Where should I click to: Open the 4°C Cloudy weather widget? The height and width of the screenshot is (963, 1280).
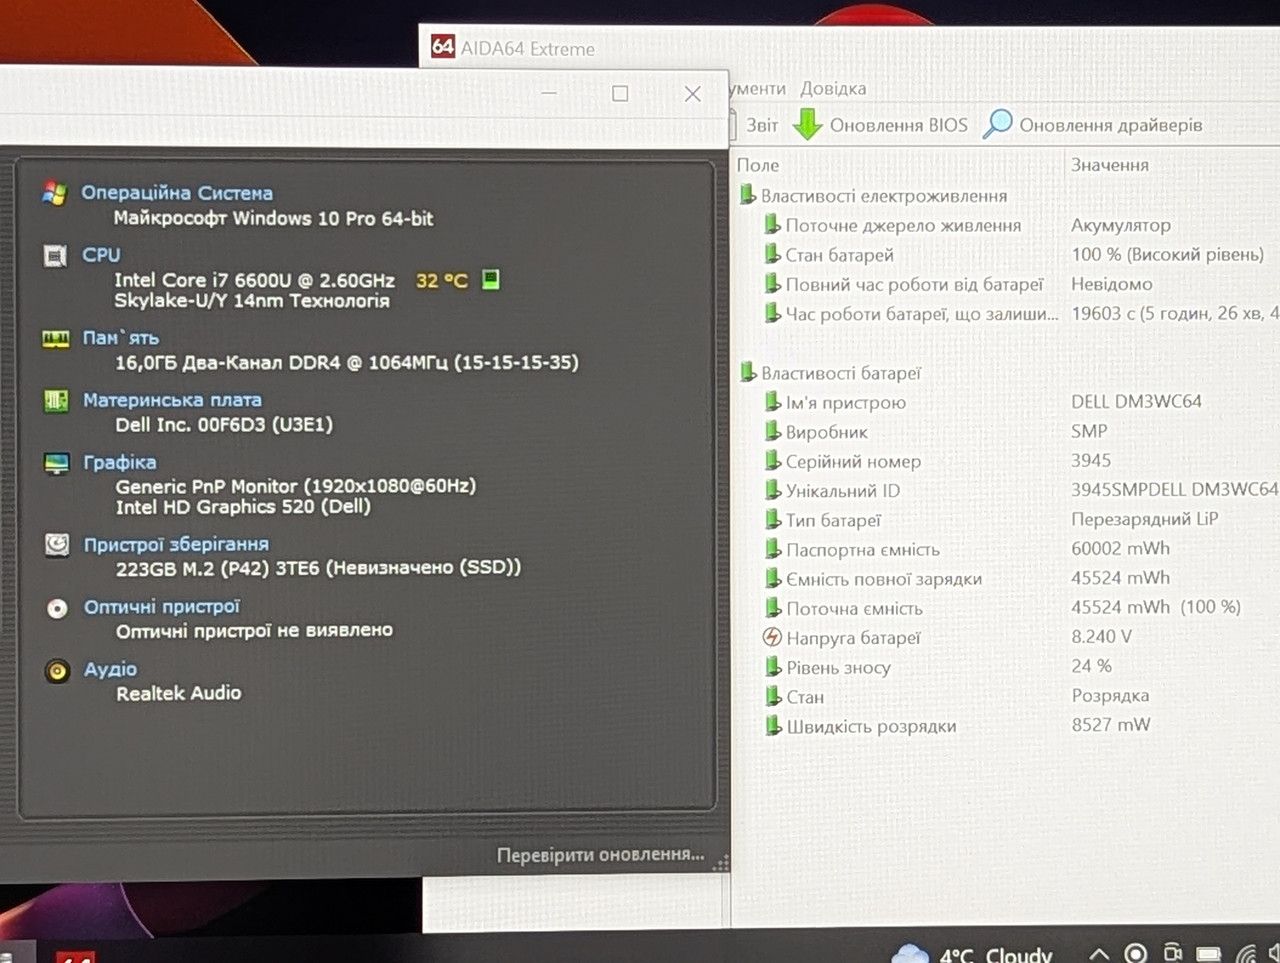970,954
